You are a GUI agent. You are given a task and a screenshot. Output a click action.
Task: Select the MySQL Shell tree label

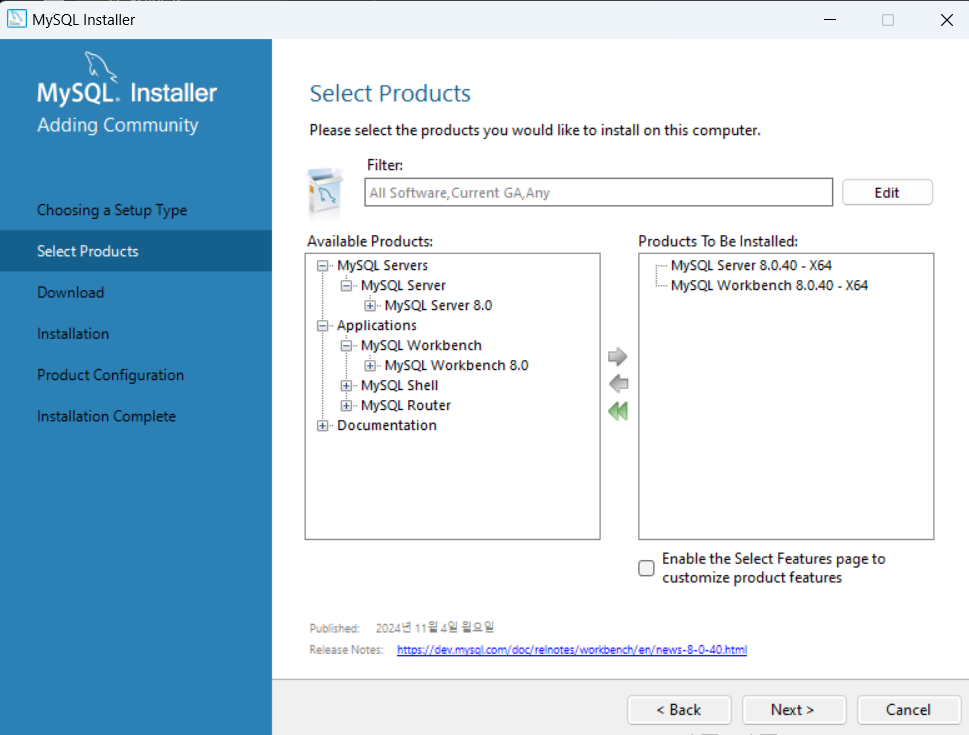point(400,386)
